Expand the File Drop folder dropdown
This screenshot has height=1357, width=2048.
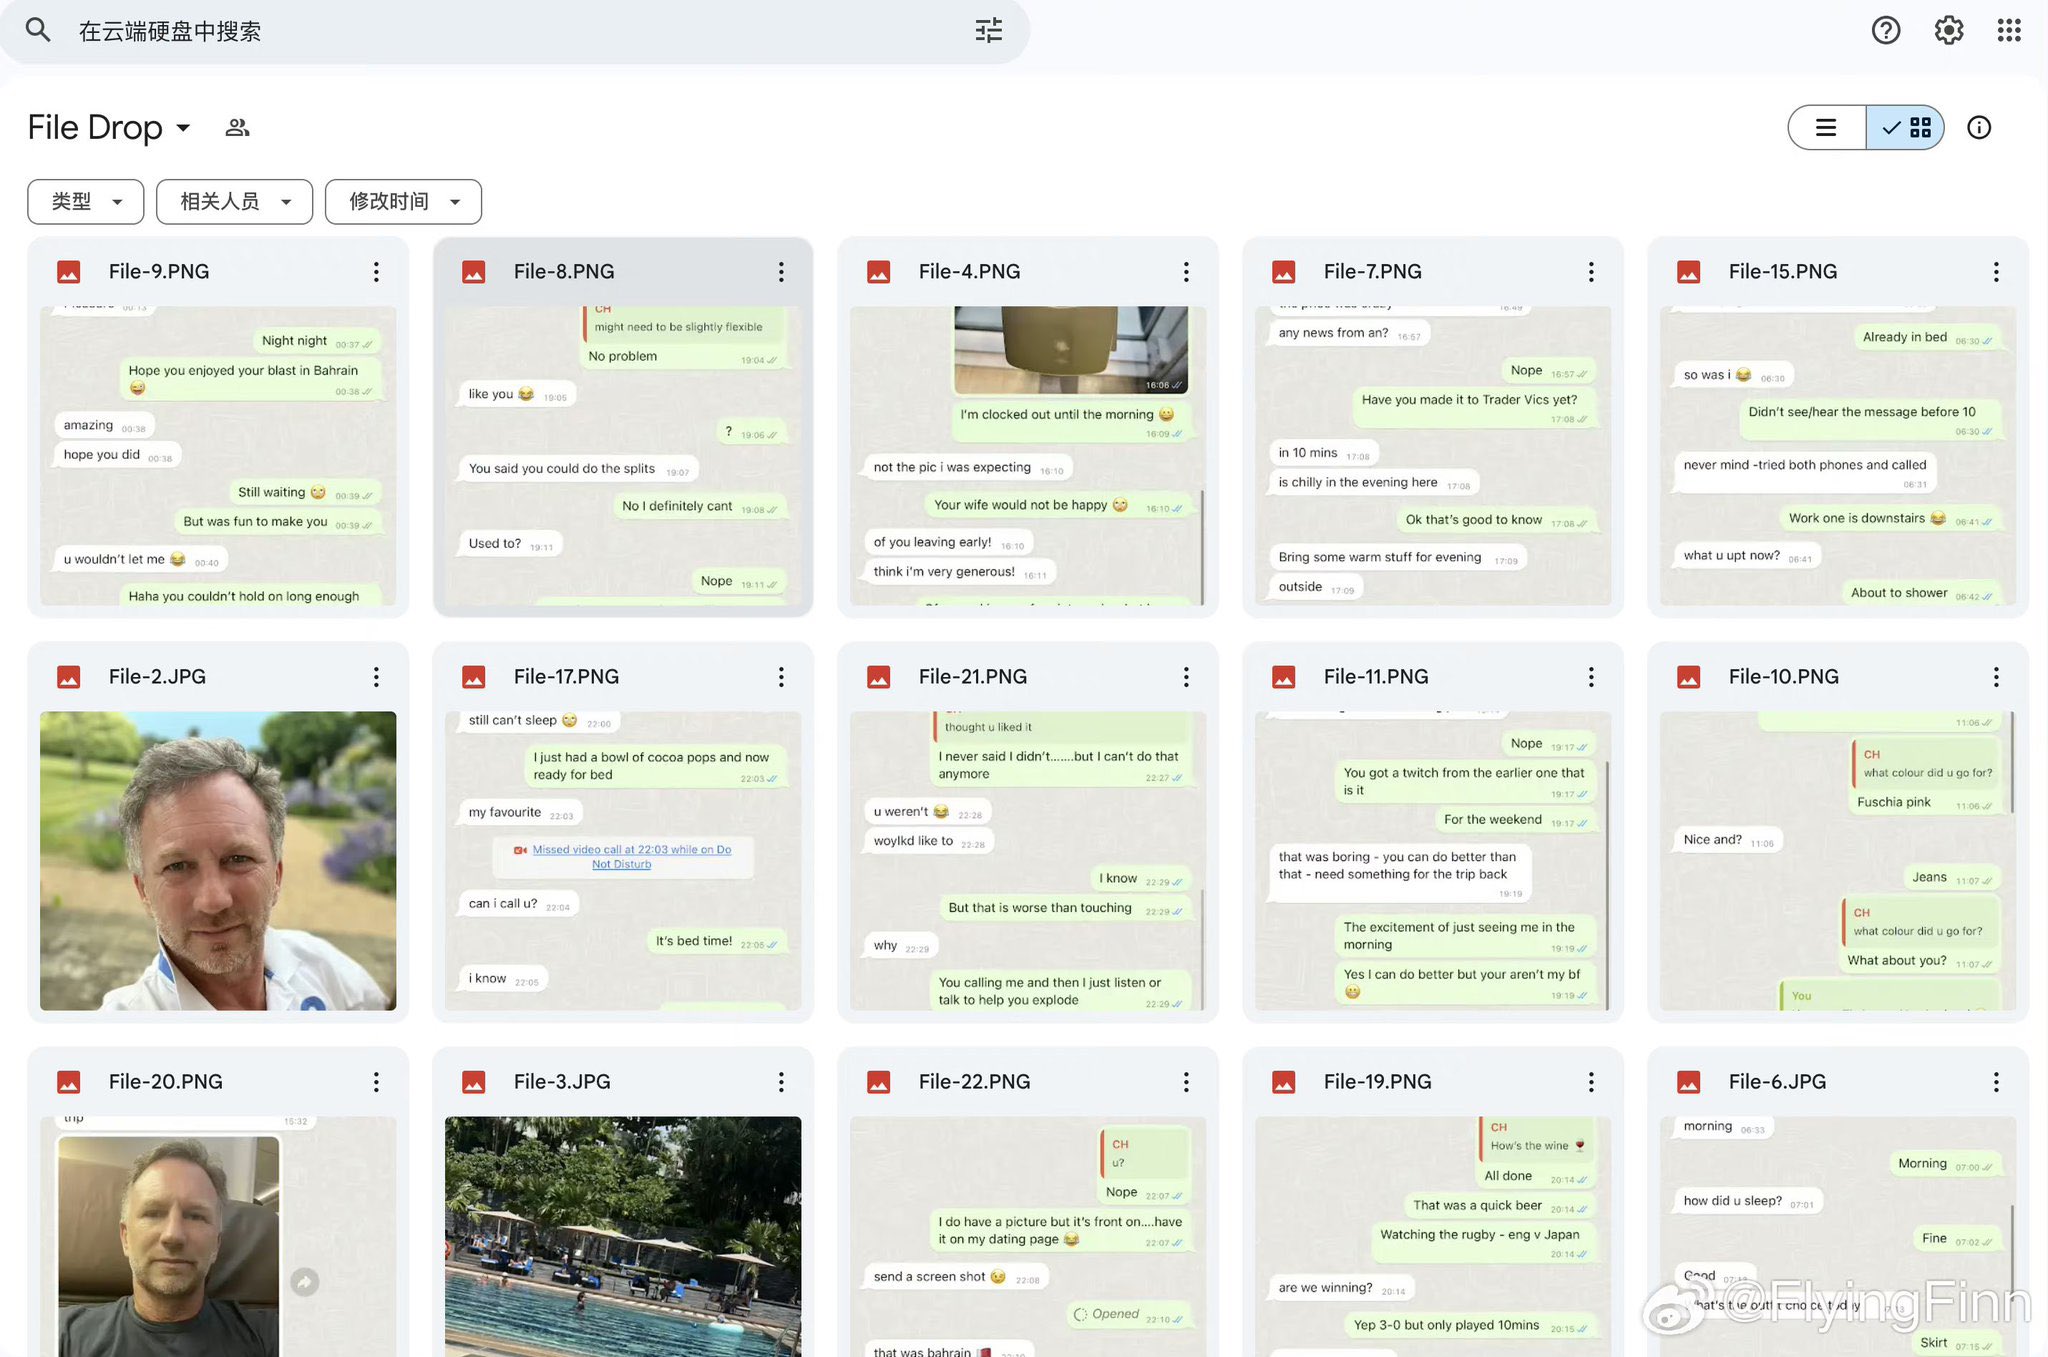point(183,128)
